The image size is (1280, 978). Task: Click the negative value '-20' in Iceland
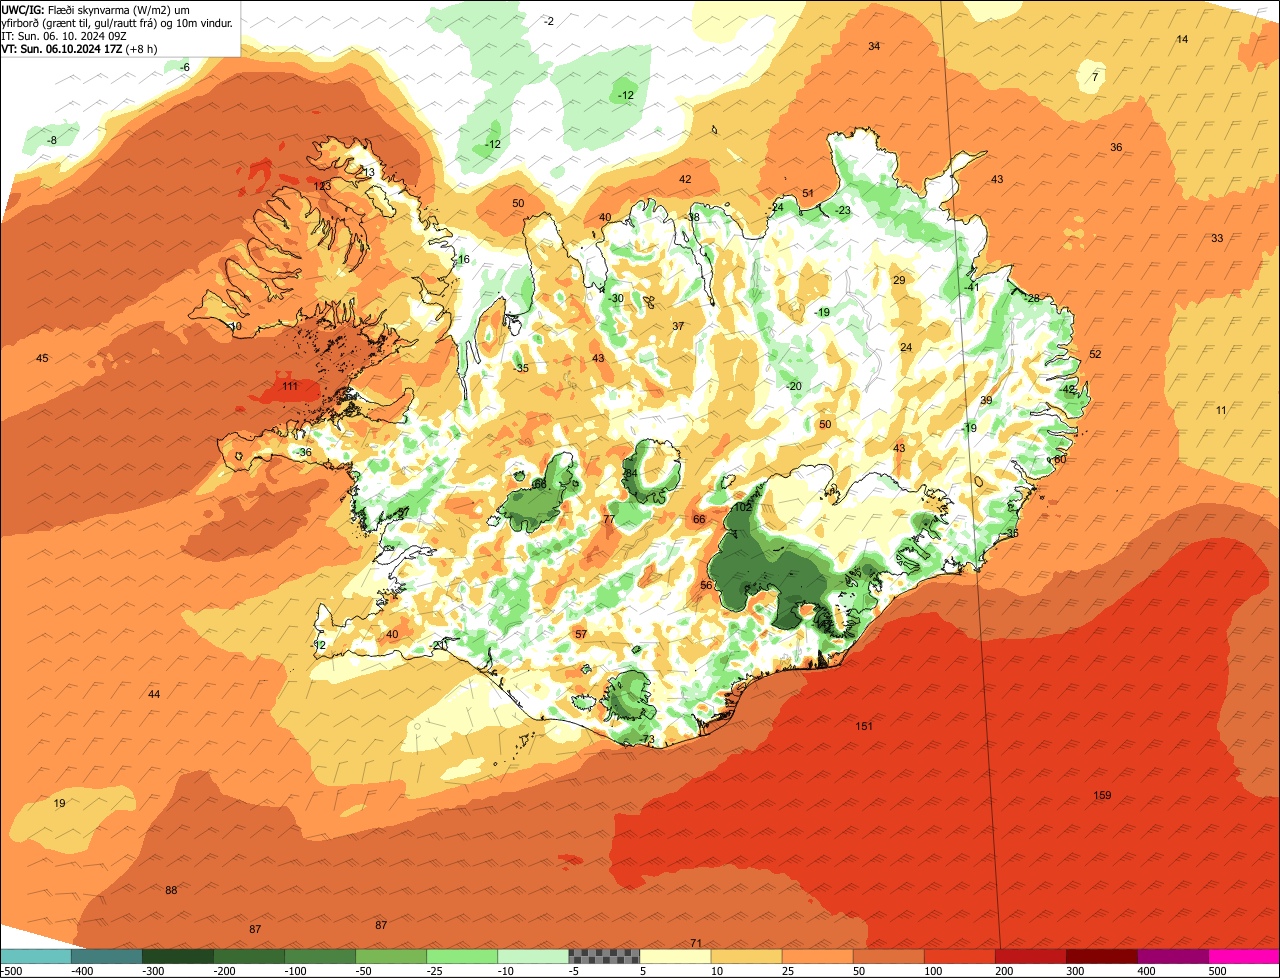[794, 386]
